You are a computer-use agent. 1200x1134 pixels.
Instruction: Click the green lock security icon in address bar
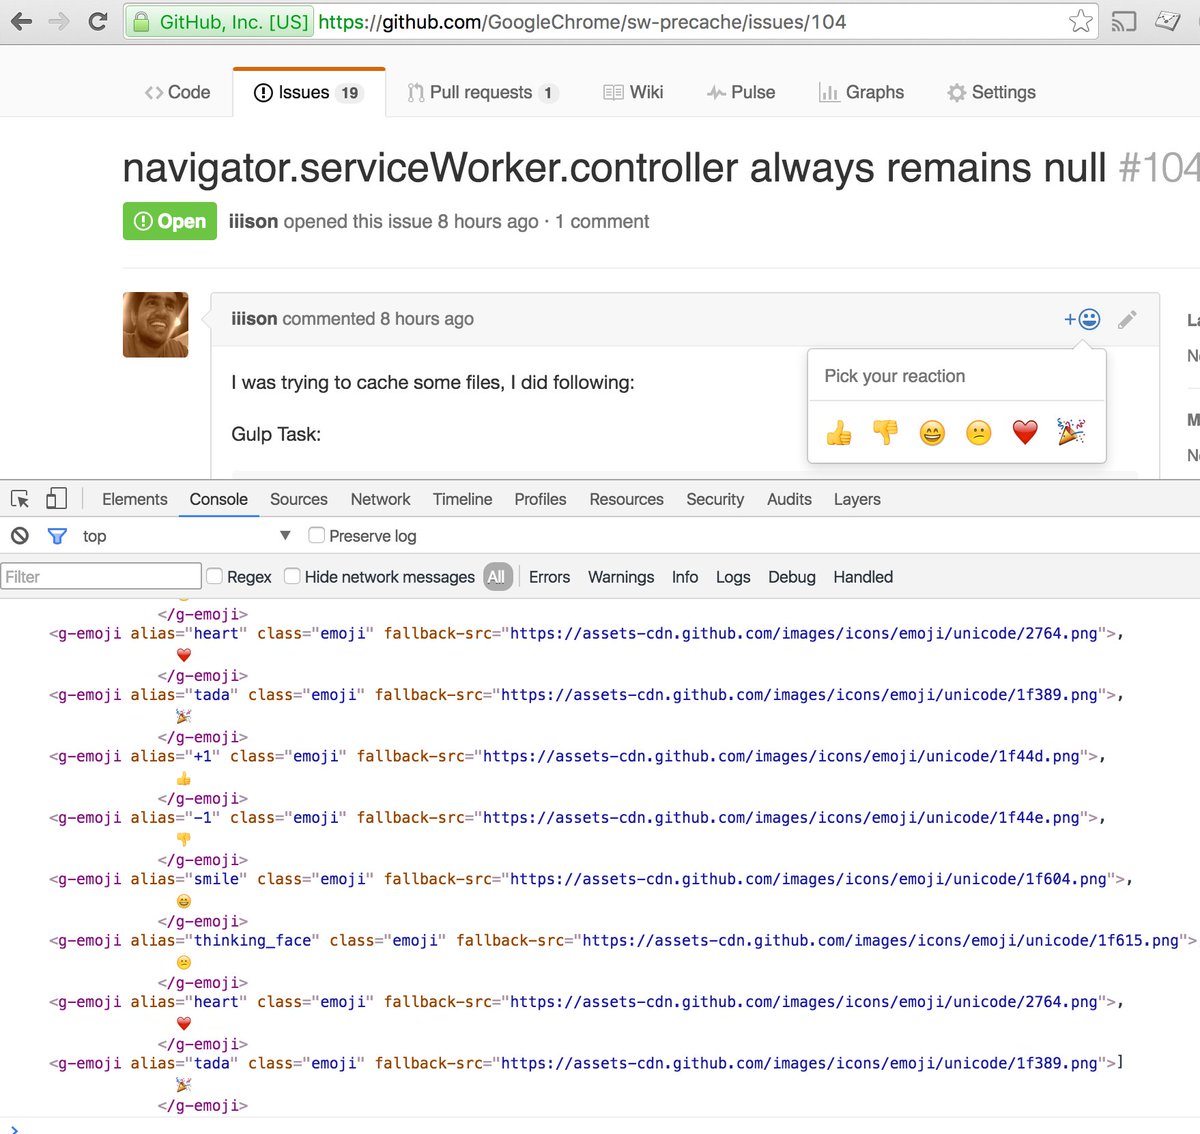coord(141,21)
